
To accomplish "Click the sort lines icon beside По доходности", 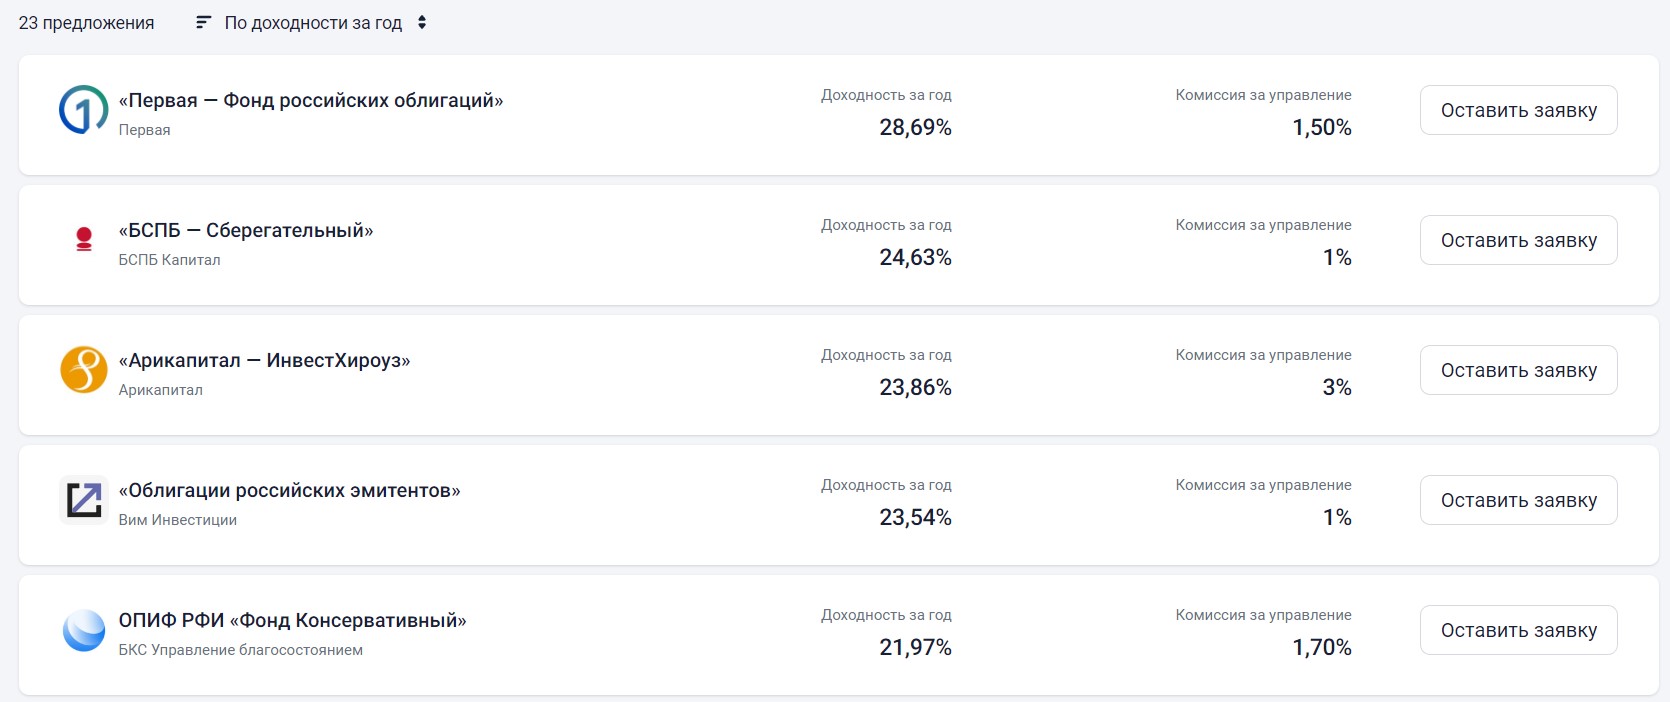I will [x=203, y=22].
